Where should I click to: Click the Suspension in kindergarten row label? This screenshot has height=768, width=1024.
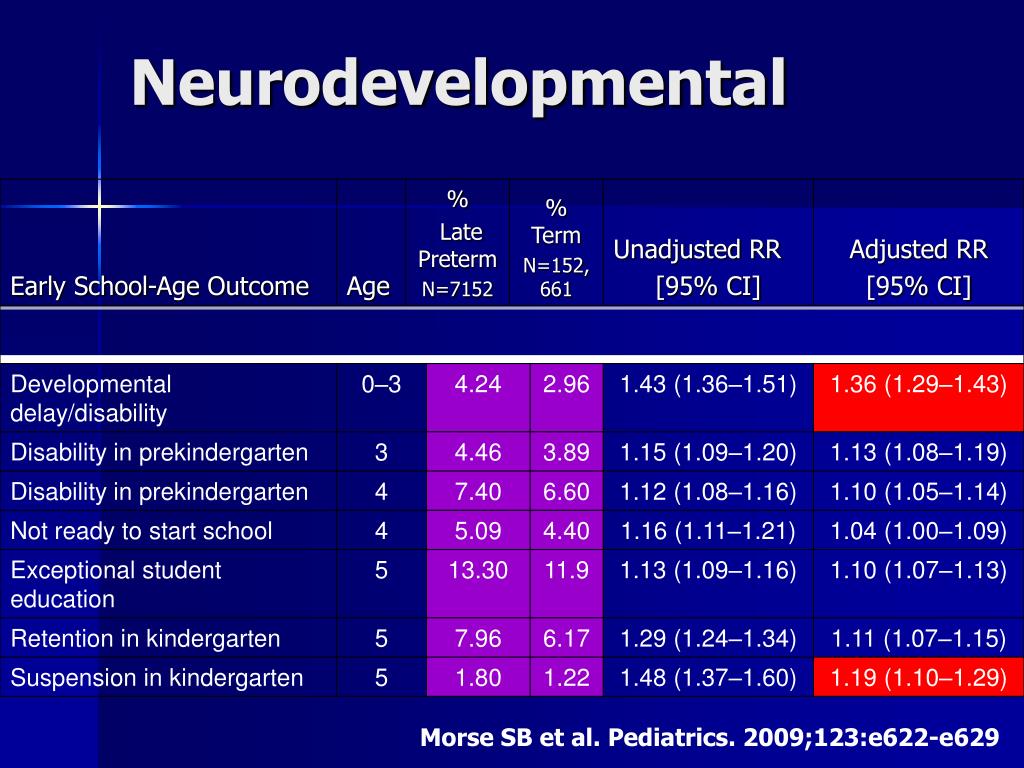click(157, 678)
